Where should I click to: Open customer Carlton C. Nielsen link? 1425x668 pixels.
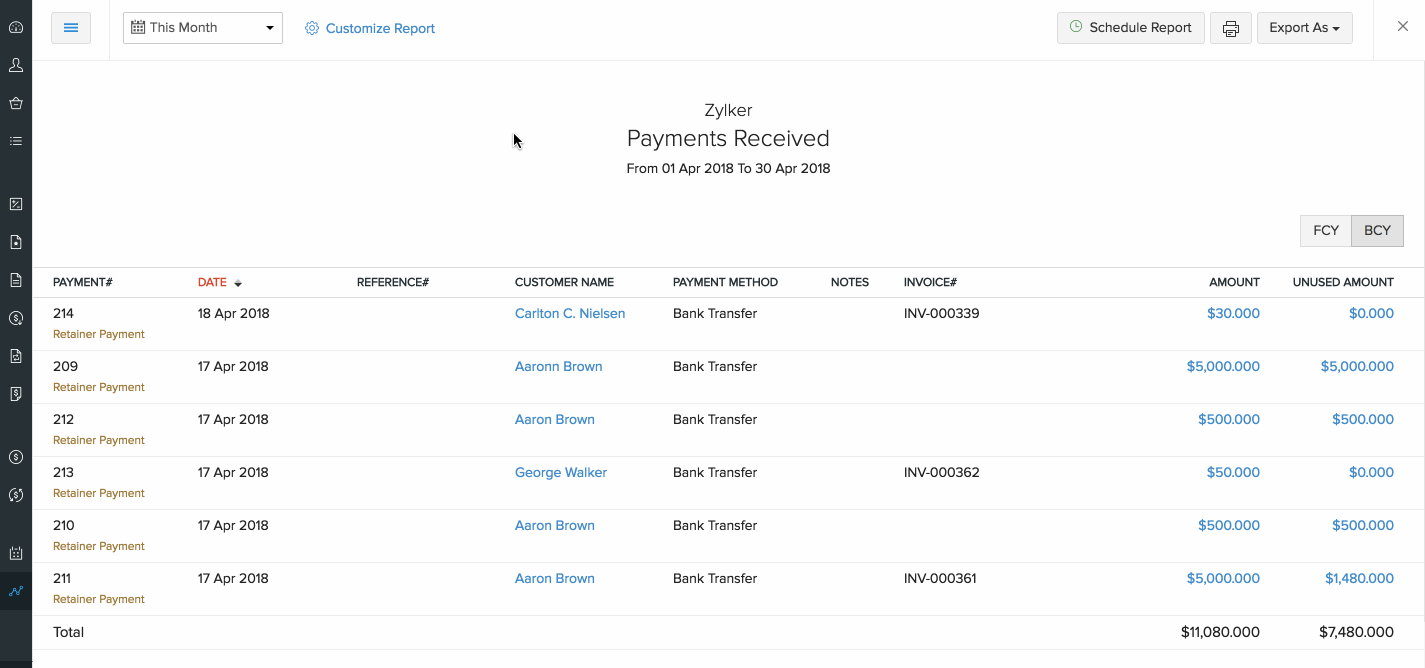570,313
